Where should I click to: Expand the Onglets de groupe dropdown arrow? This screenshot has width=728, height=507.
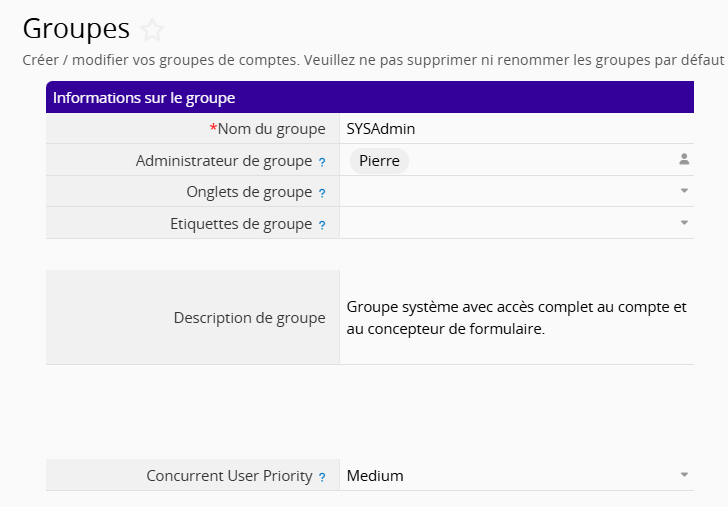pyautogui.click(x=684, y=191)
